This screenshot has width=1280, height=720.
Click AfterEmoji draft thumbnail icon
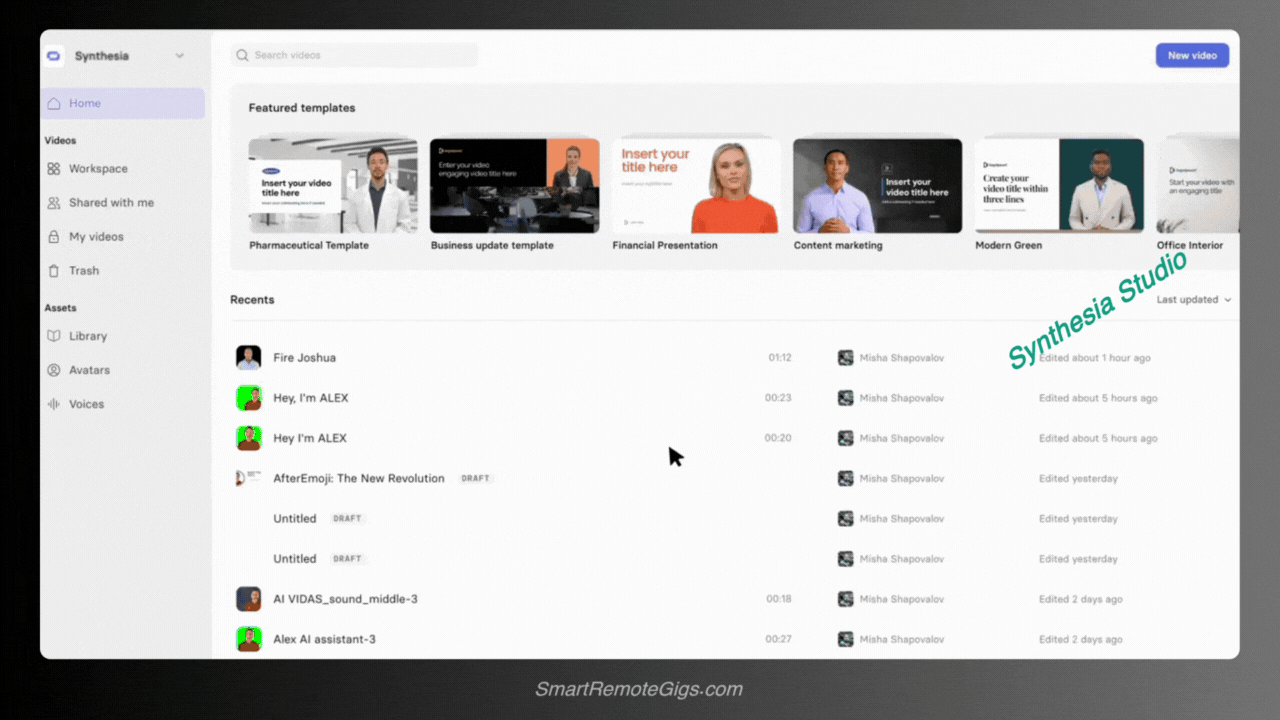pyautogui.click(x=248, y=478)
